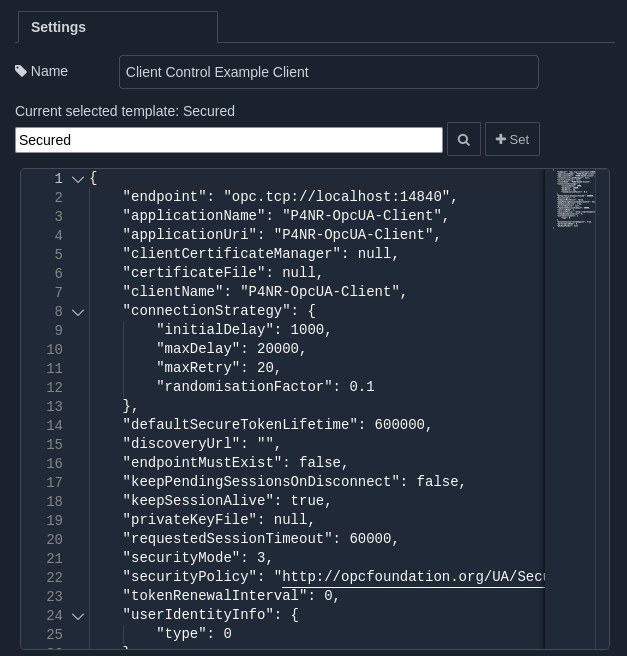This screenshot has height=656, width=627.
Task: Select line number 22 in the gutter
Action: 54,577
